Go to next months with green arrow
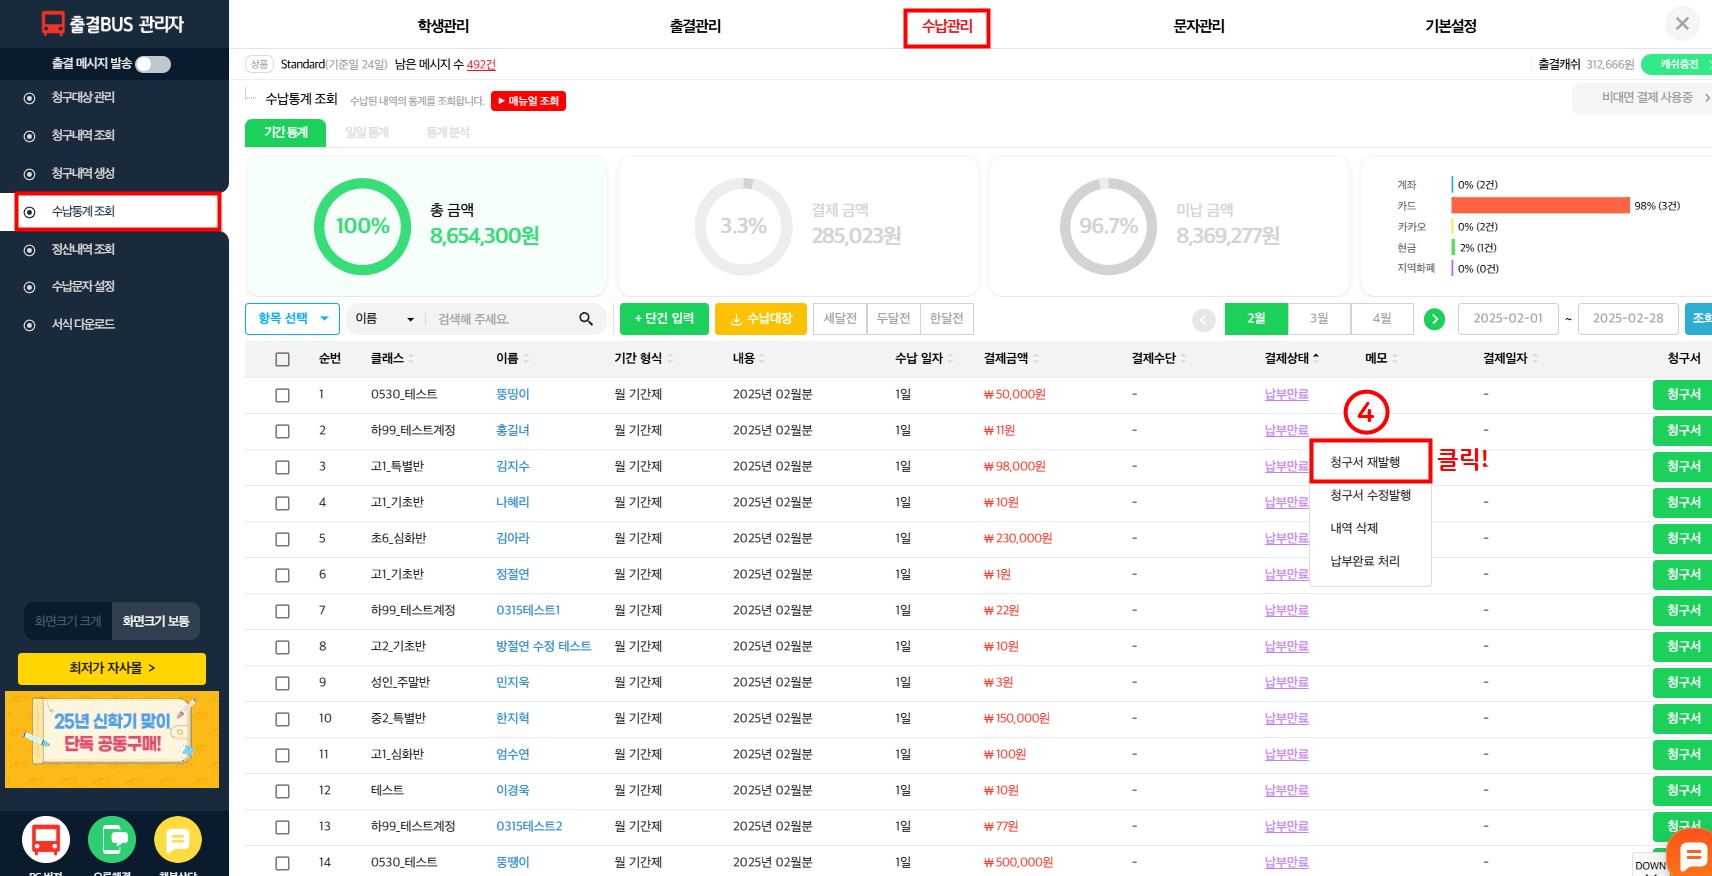The height and width of the screenshot is (876, 1712). pos(1434,319)
